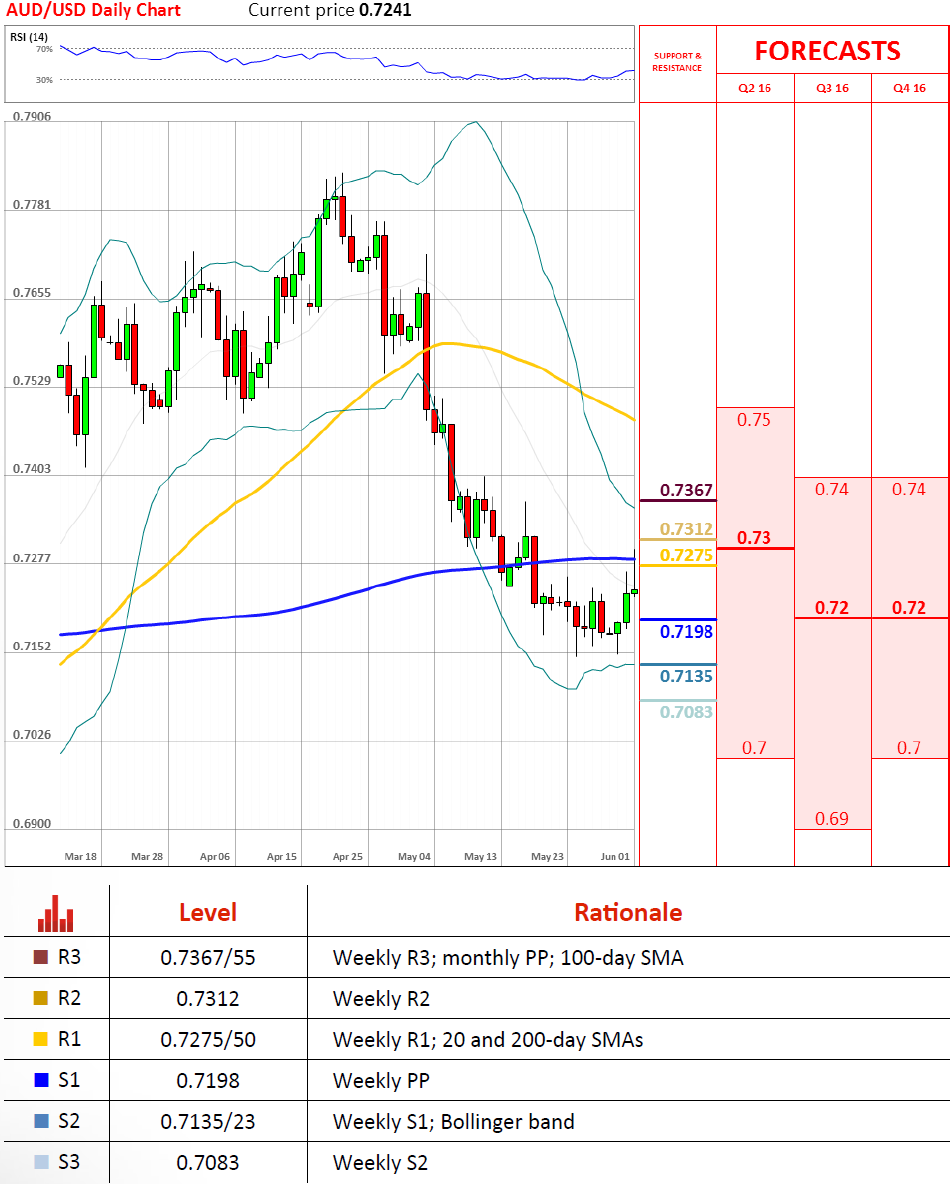
Task: Click the 0.7198 level table cell
Action: [208, 1081]
